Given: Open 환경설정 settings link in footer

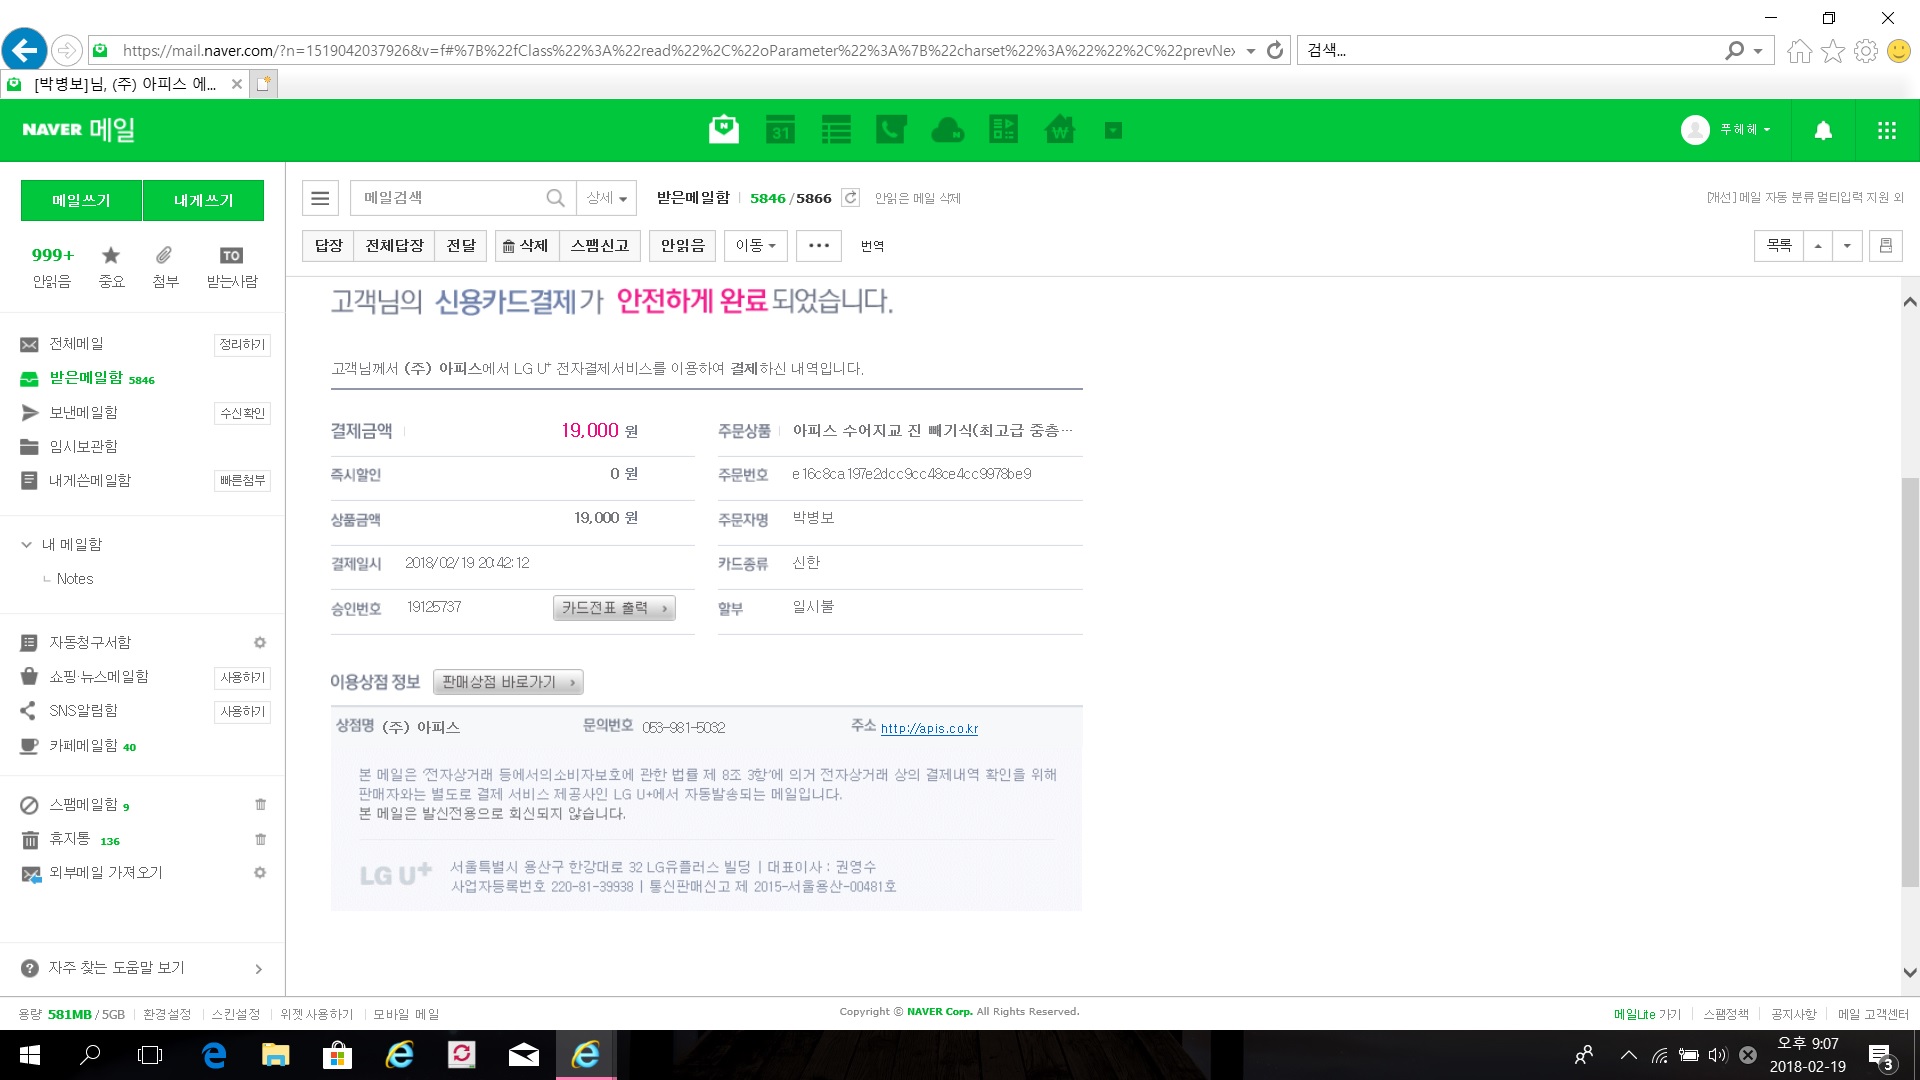Looking at the screenshot, I should click(166, 1014).
